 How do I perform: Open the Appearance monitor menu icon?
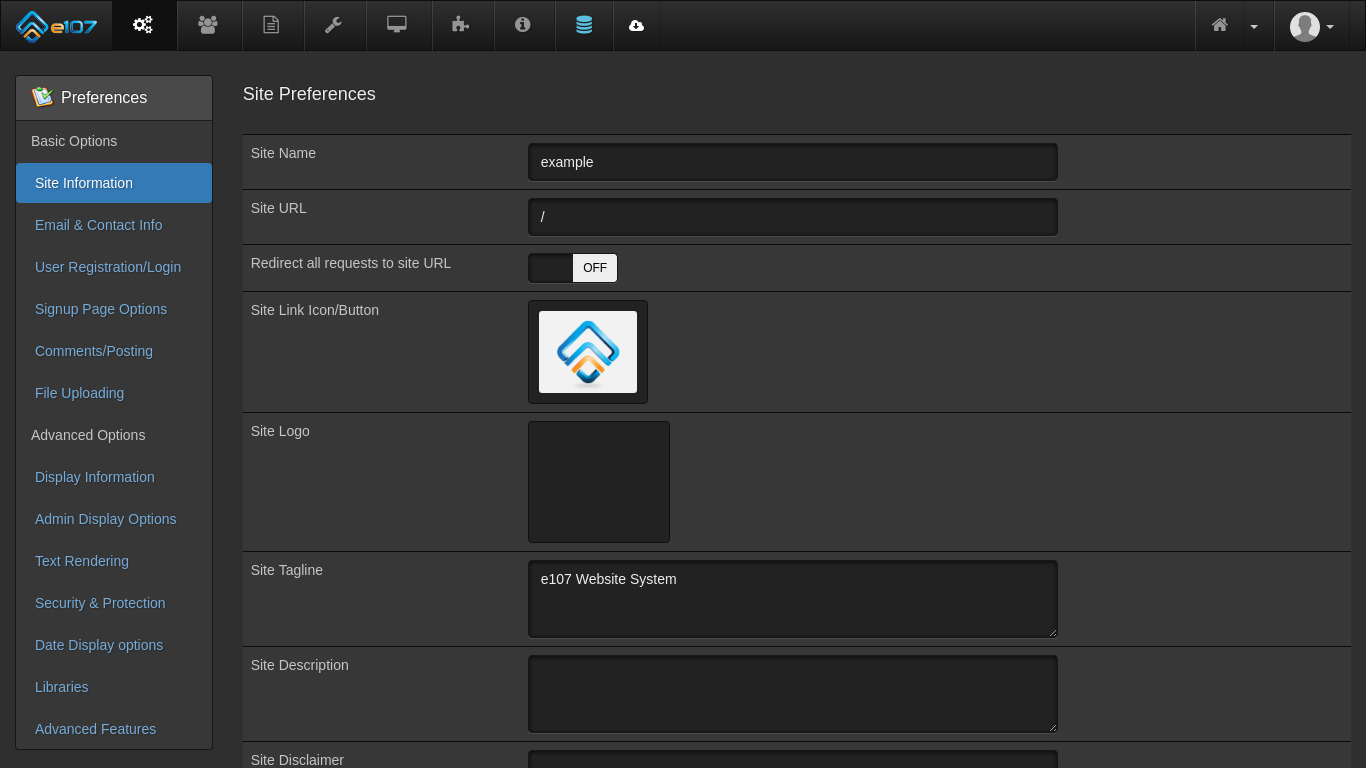pyautogui.click(x=397, y=25)
